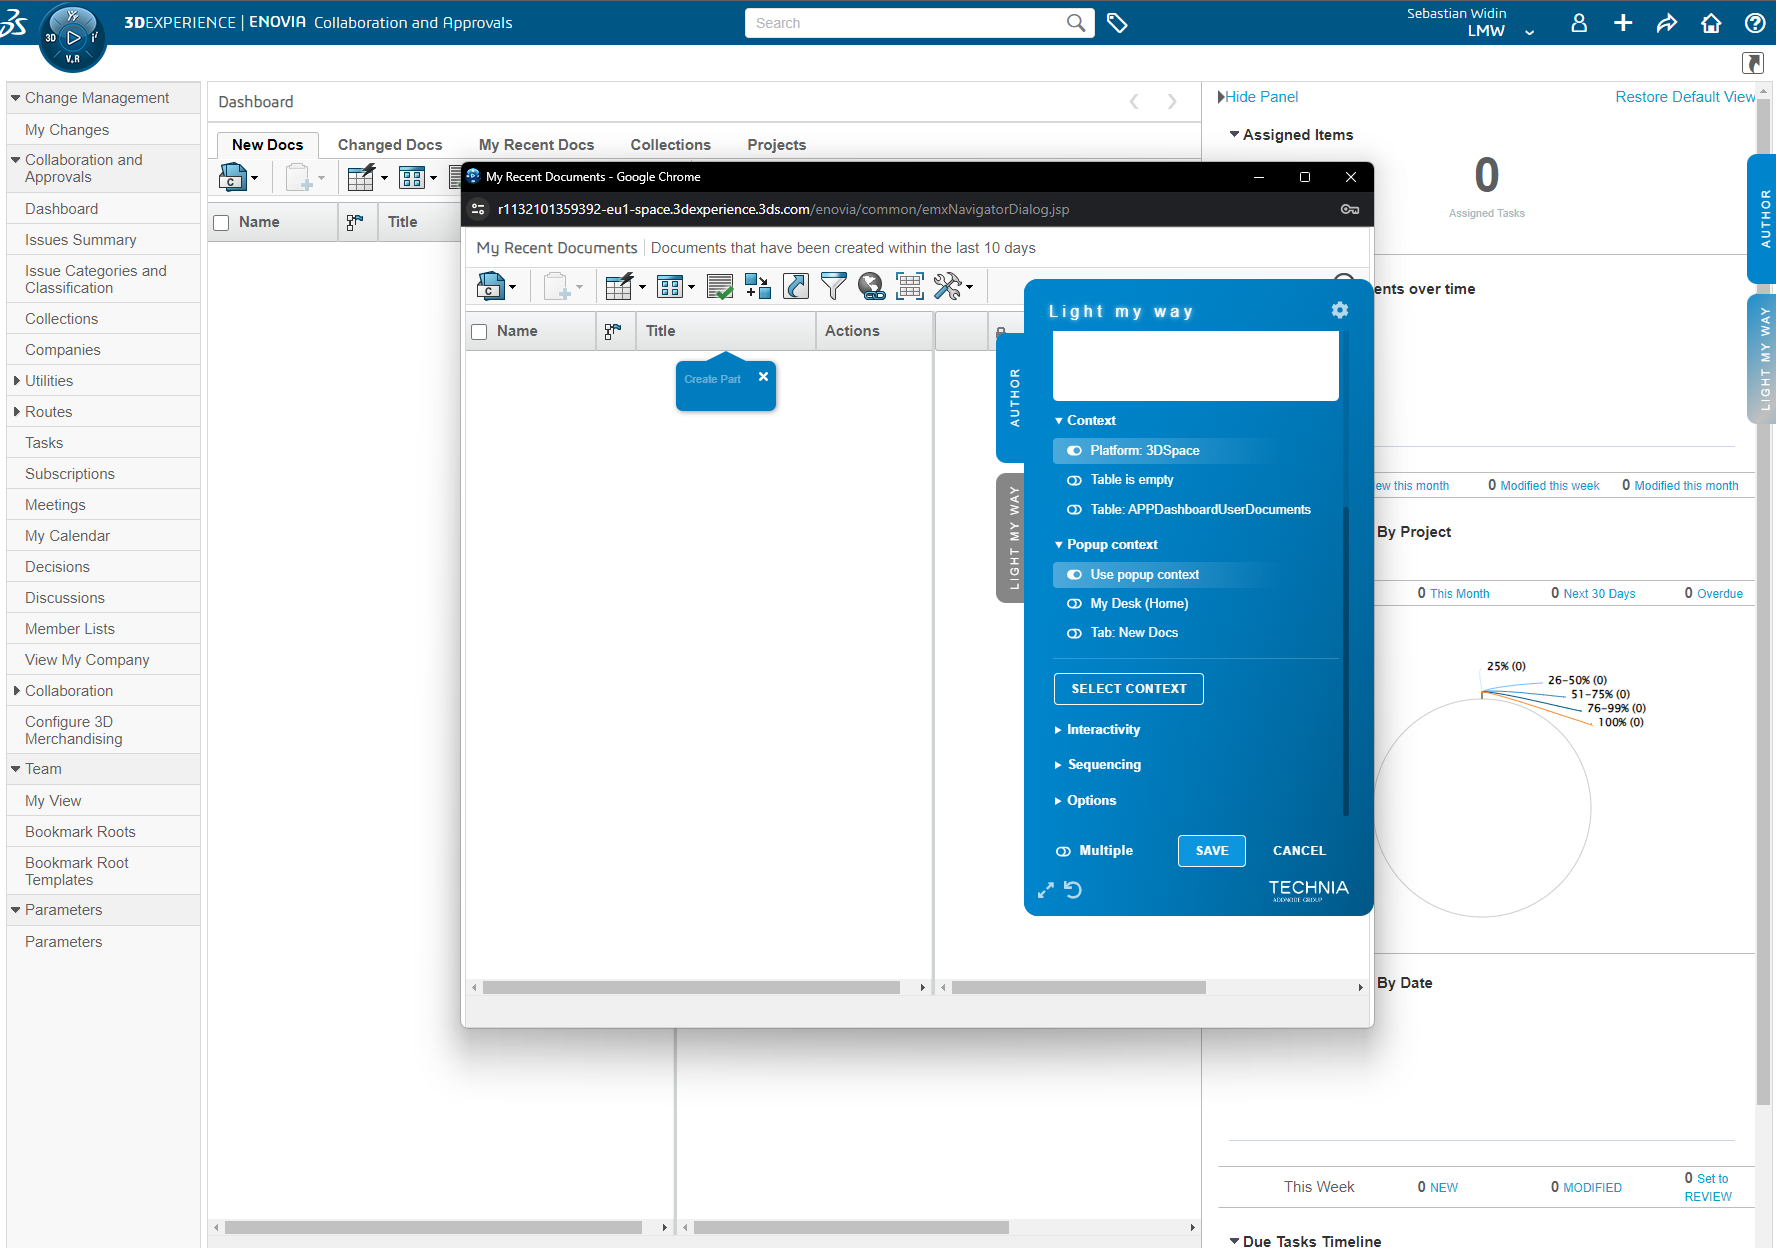Click the reset arrow icon in Light my way
Screen dimensions: 1776x1248
(1073, 890)
